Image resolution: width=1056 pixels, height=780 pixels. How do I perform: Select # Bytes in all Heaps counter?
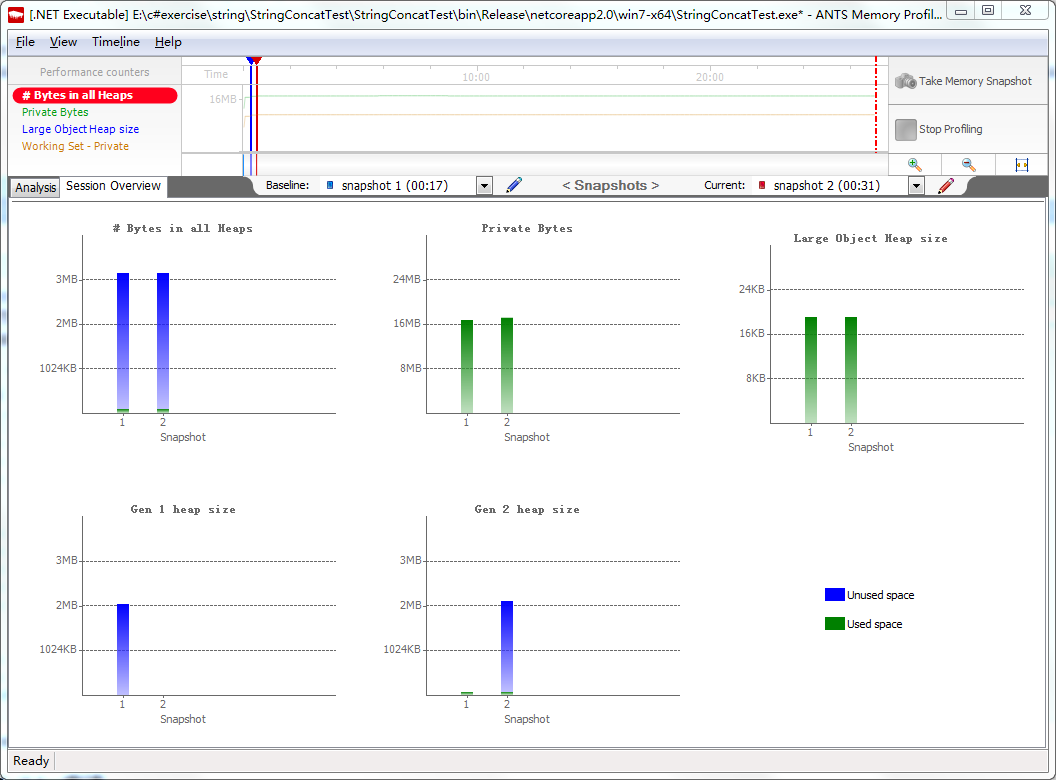point(95,96)
